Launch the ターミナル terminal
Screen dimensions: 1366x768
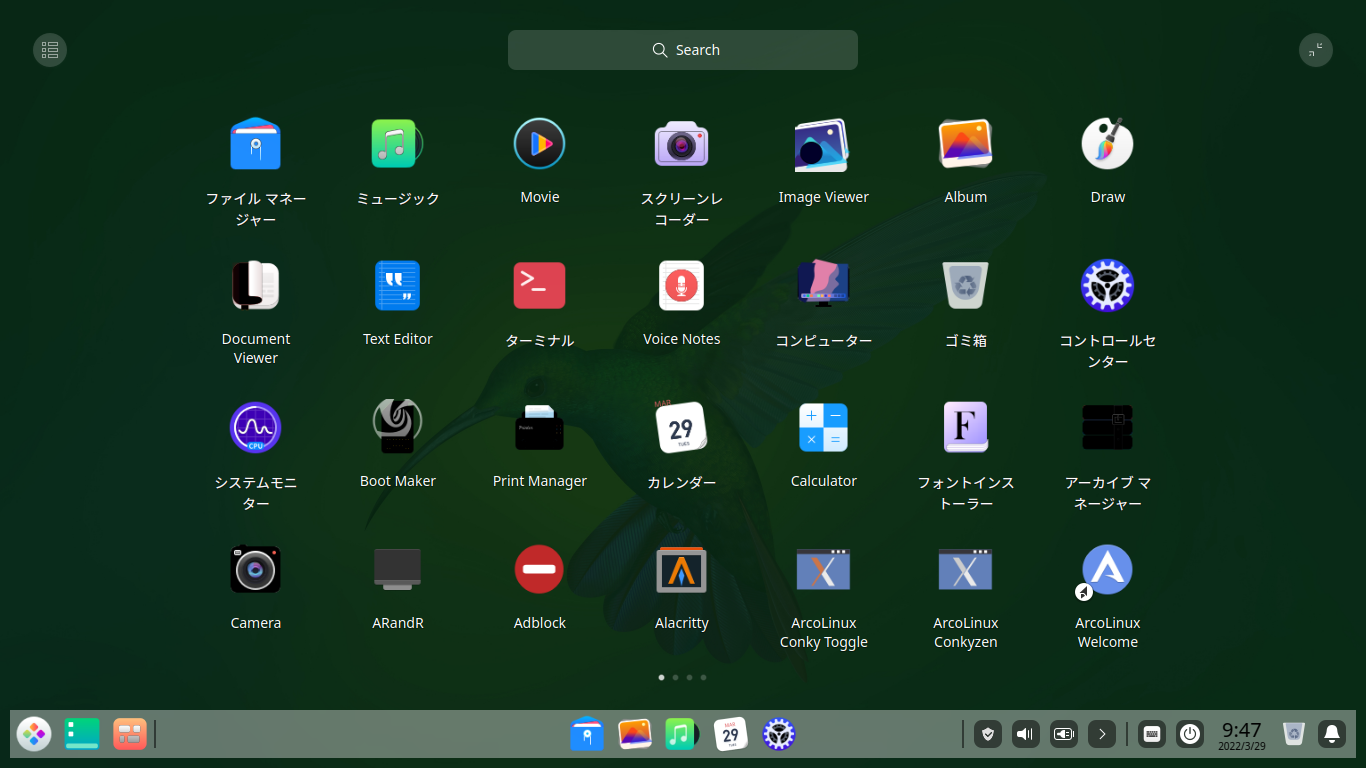[540, 287]
